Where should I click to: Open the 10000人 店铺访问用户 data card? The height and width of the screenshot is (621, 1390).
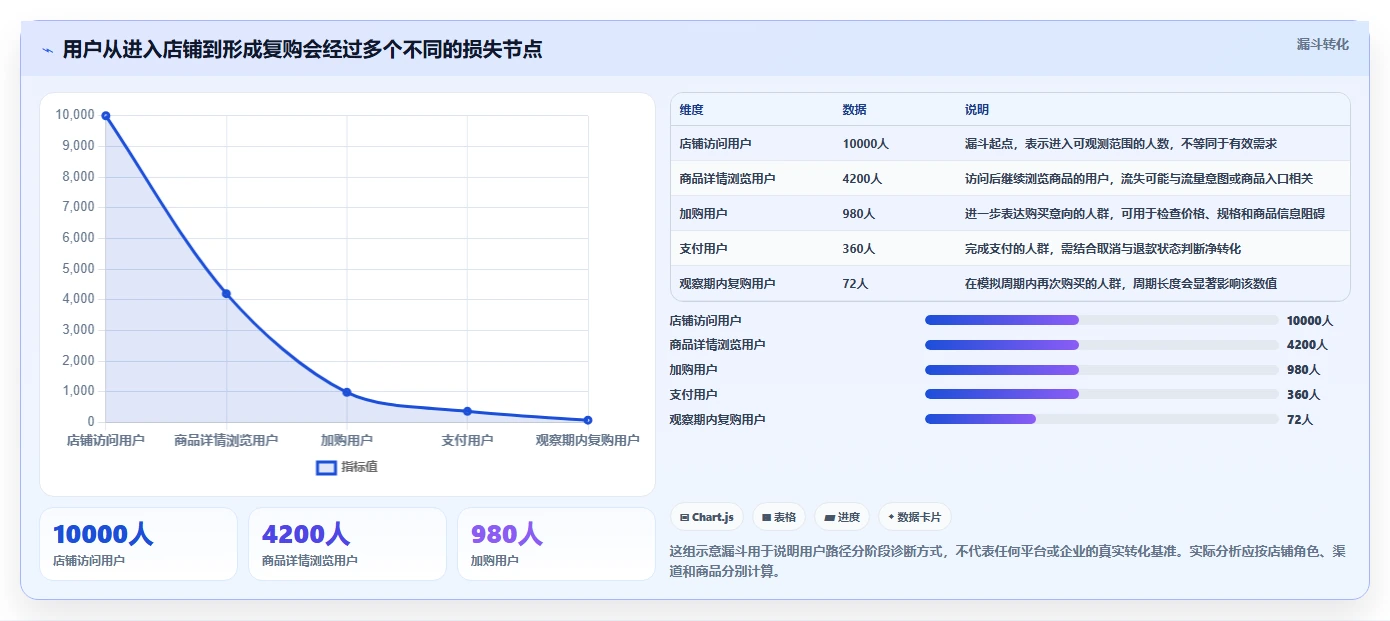click(138, 544)
